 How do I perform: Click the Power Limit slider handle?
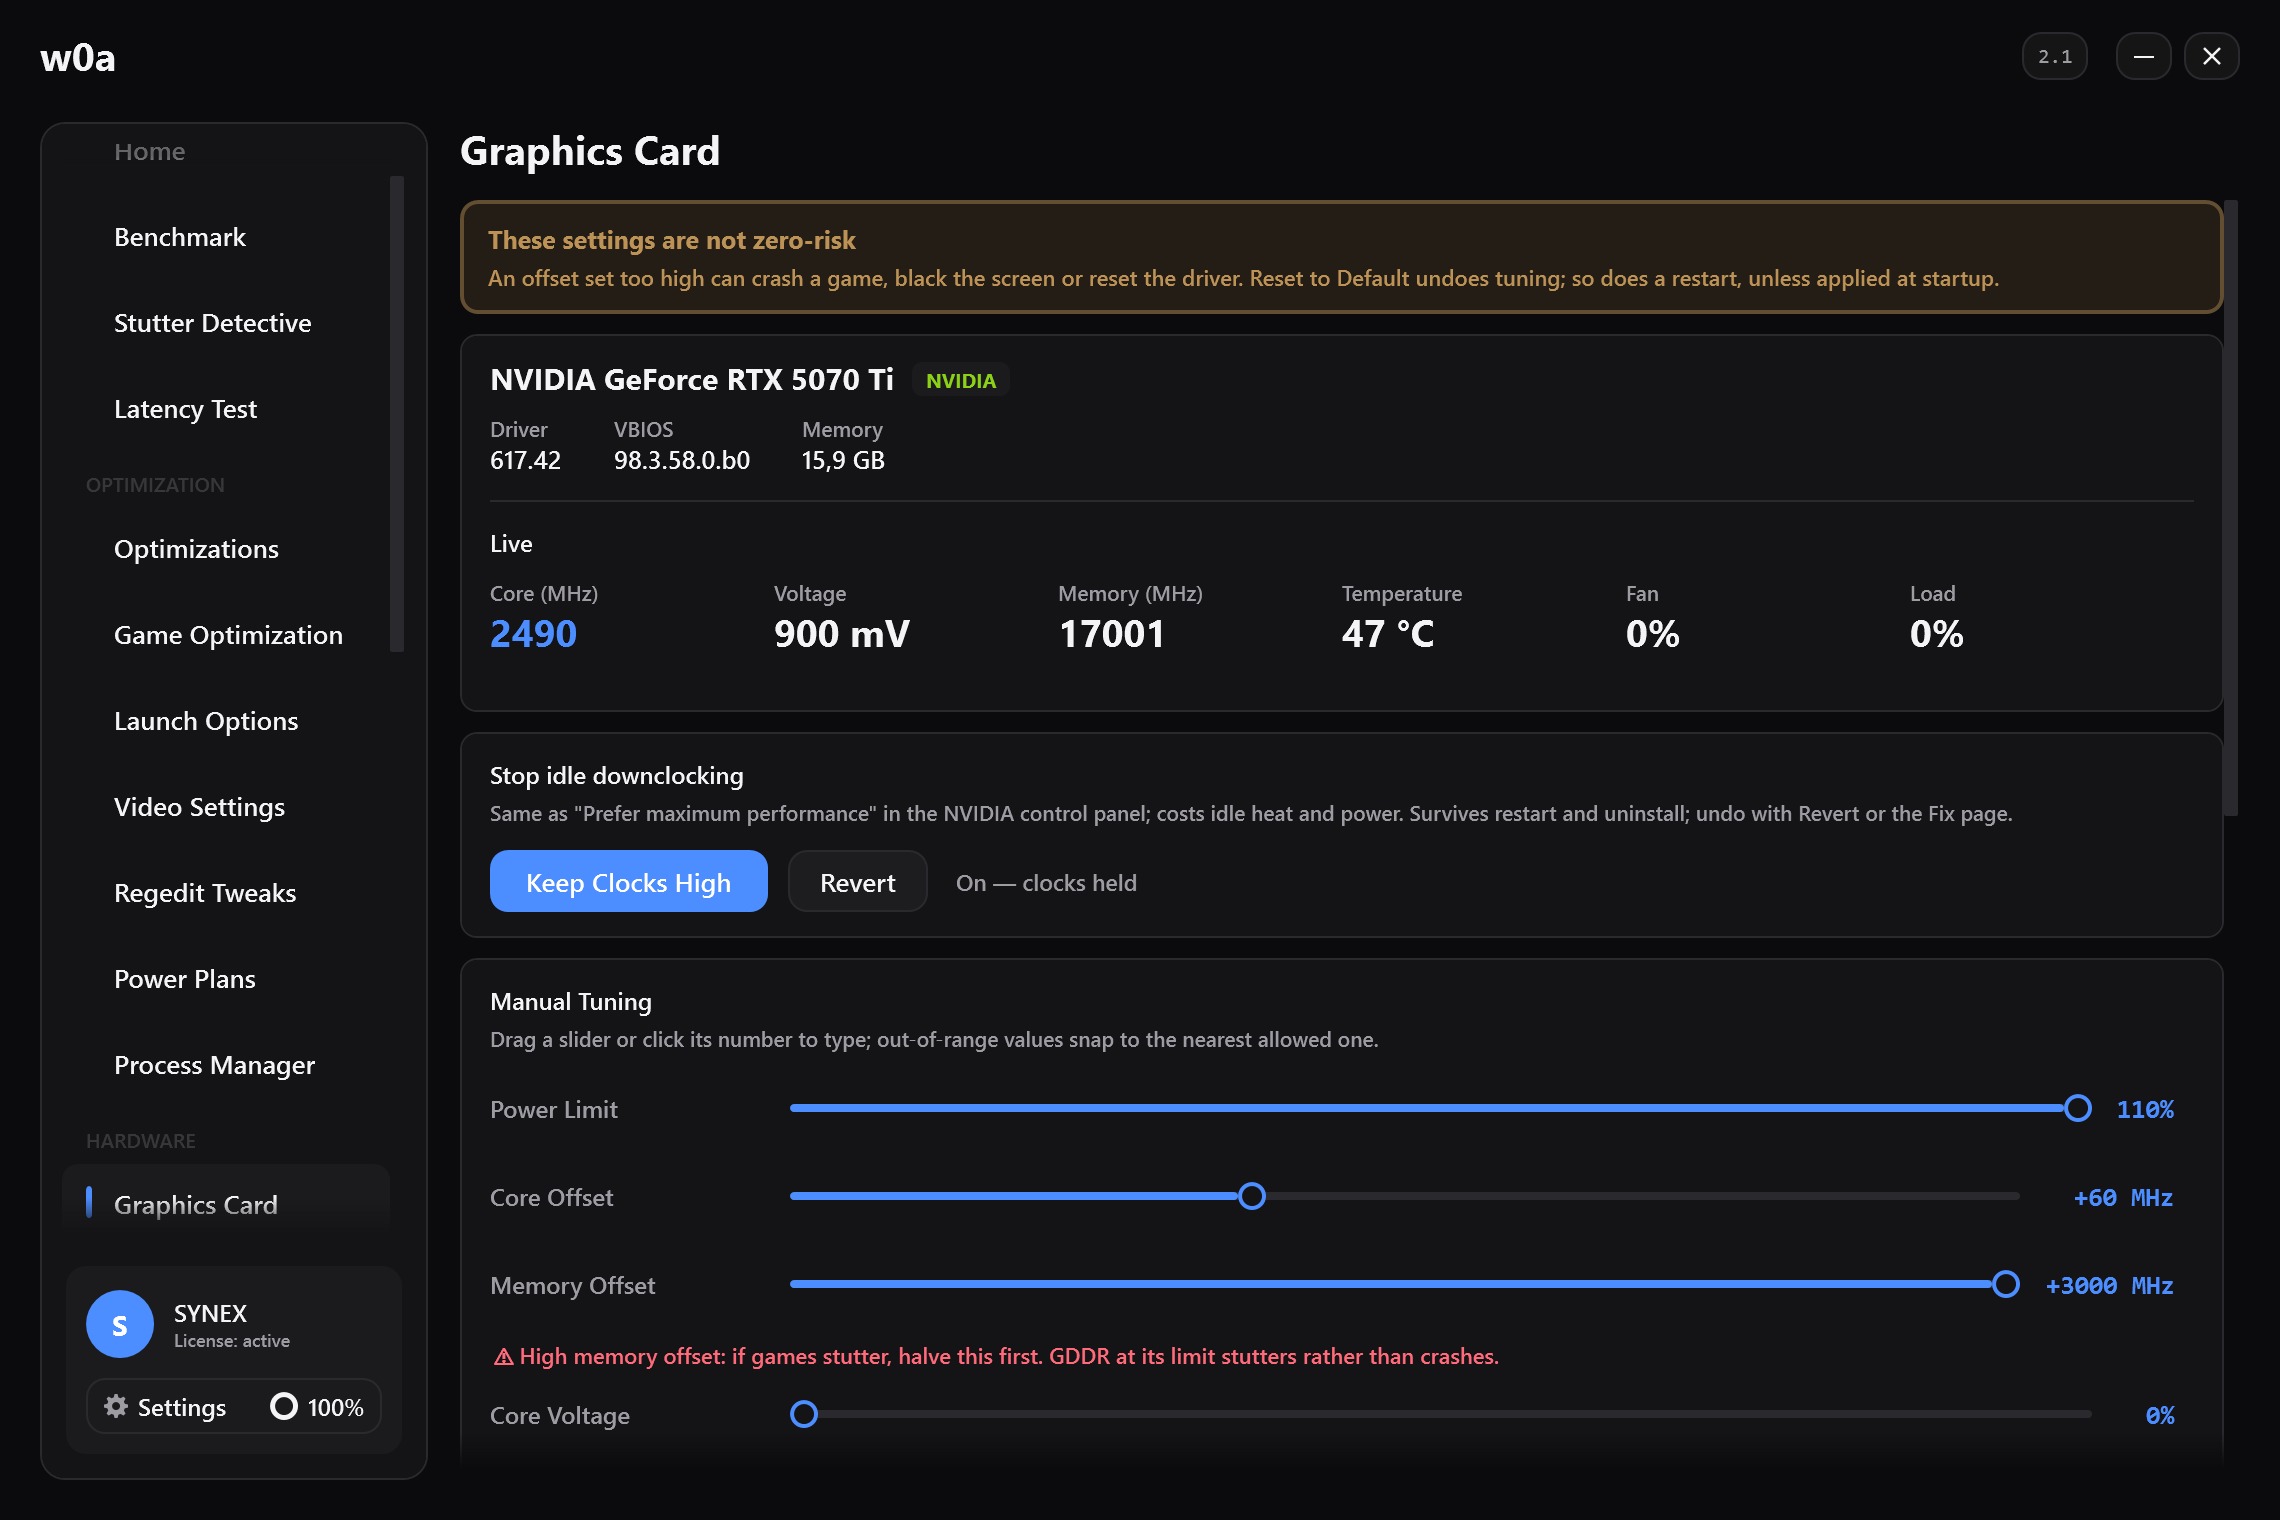point(2078,1108)
